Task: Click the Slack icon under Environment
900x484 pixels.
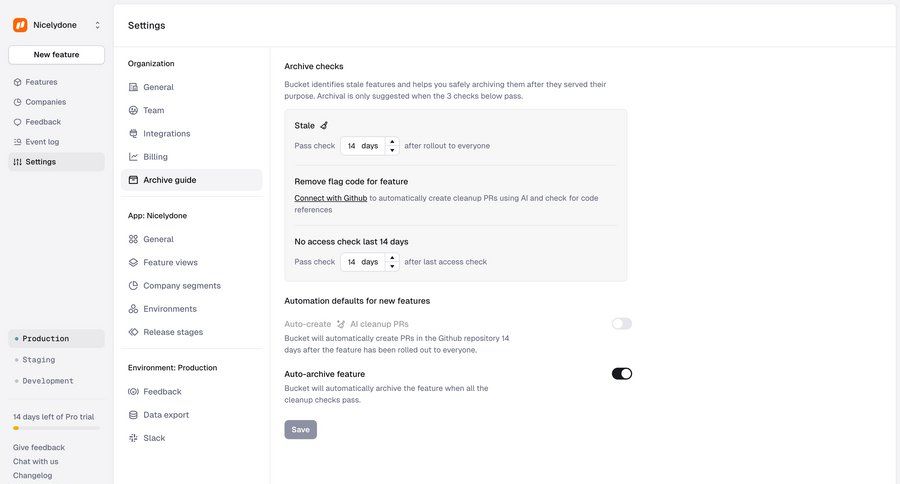Action: [x=133, y=438]
